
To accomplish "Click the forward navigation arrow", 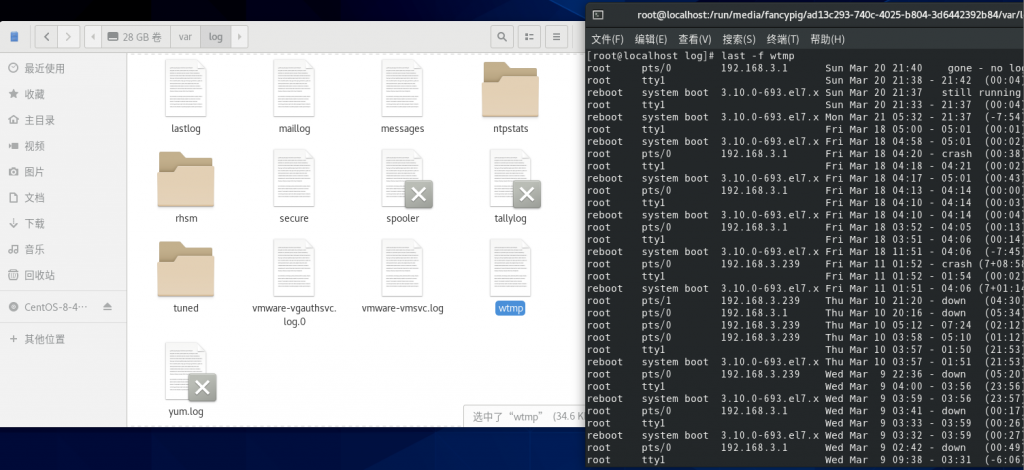I will [x=68, y=37].
